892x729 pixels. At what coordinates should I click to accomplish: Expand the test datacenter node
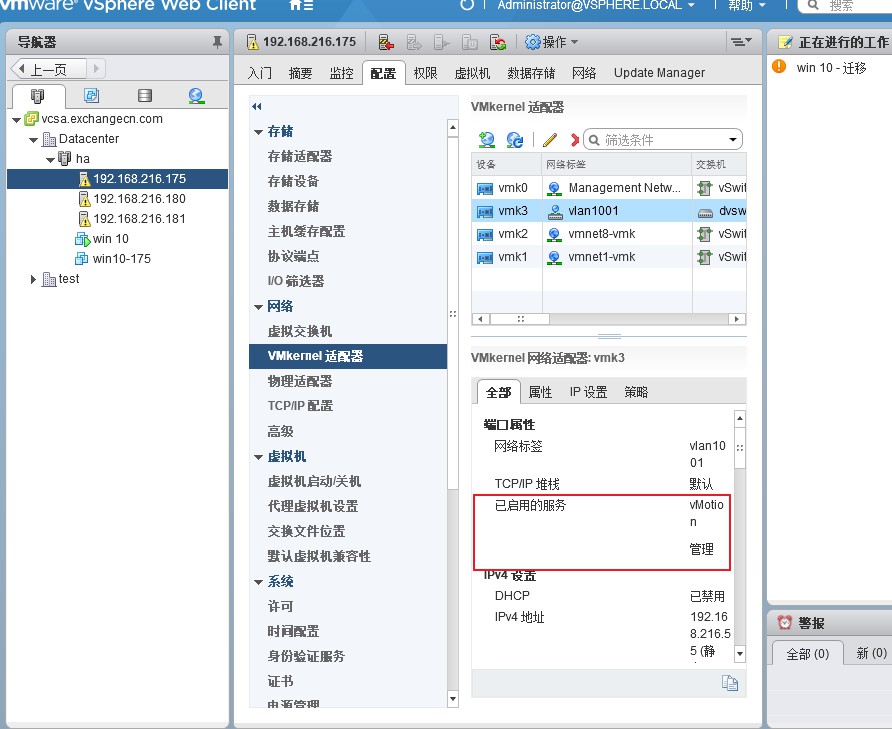(x=33, y=279)
